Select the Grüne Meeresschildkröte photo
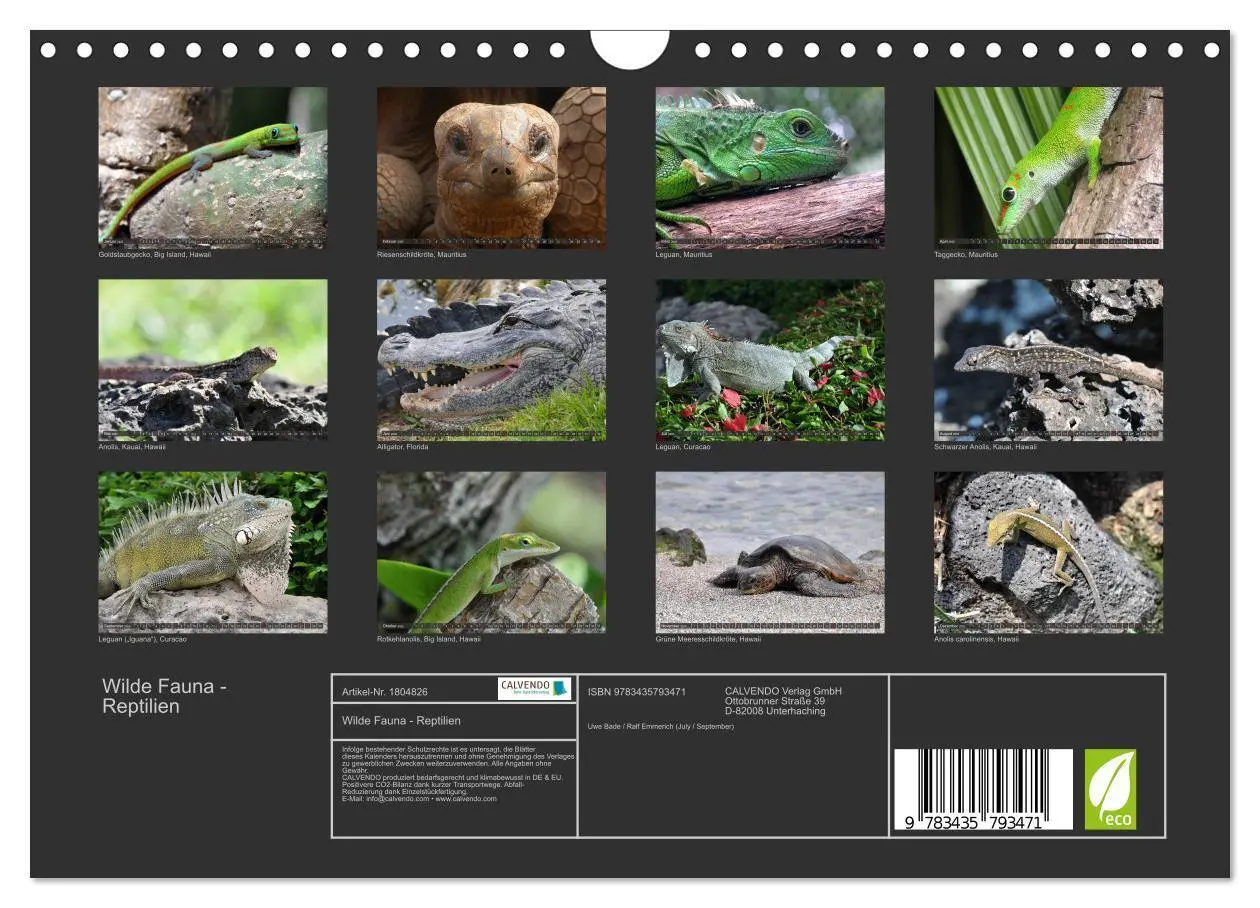Viewport: 1260px width, 908px height. 770,553
